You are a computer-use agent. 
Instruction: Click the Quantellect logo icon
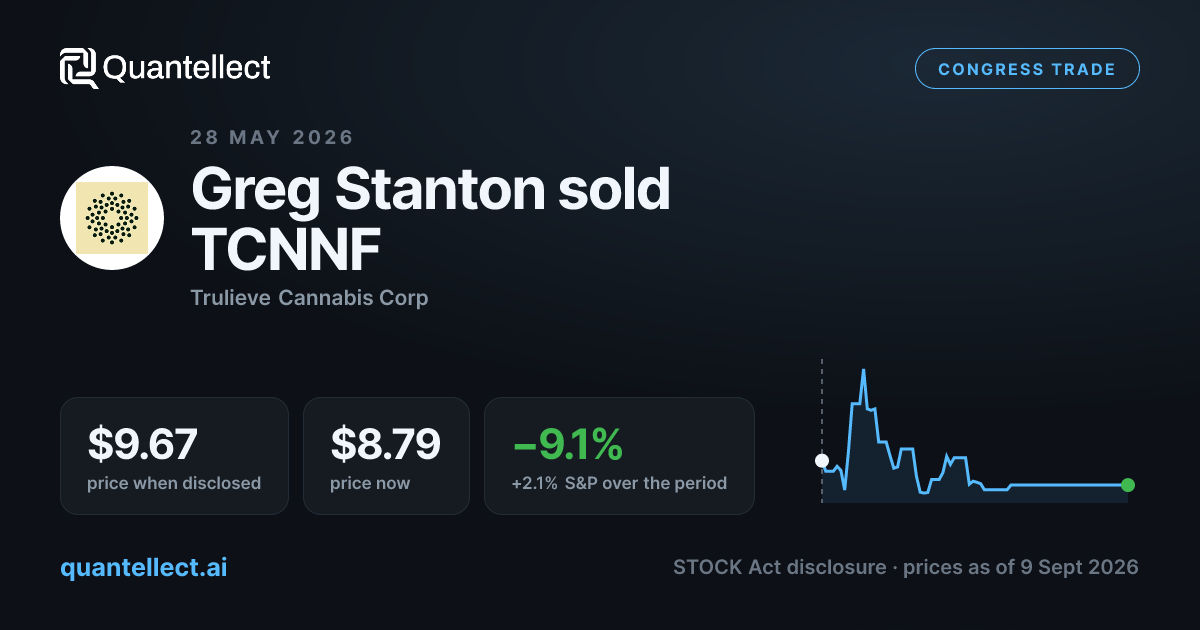tap(79, 68)
